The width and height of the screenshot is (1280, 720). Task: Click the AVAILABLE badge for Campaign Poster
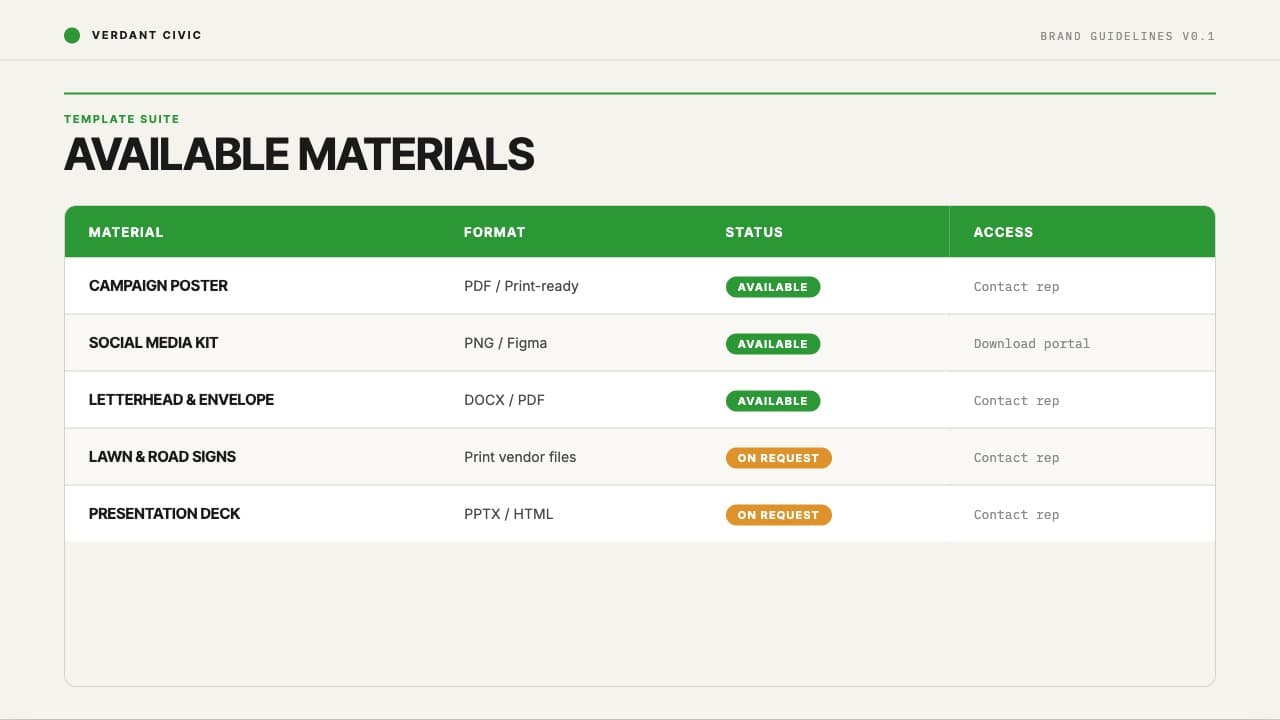[x=773, y=287]
